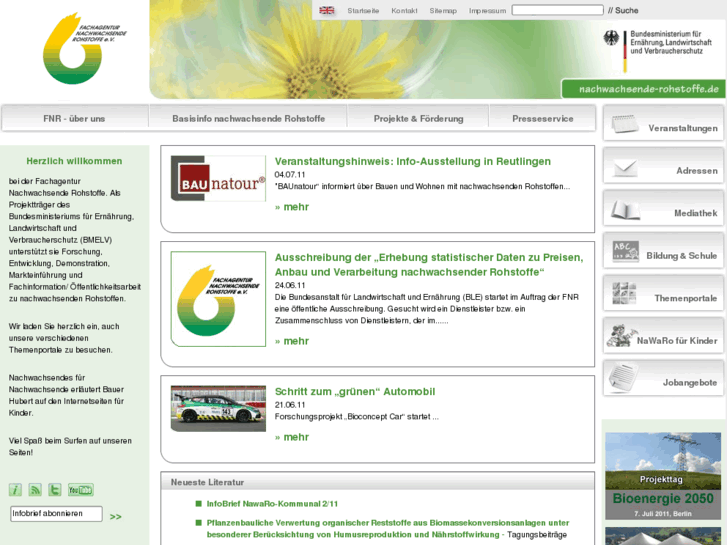
Task: Open the BAUnatour logo thumbnail
Action: coord(218,178)
